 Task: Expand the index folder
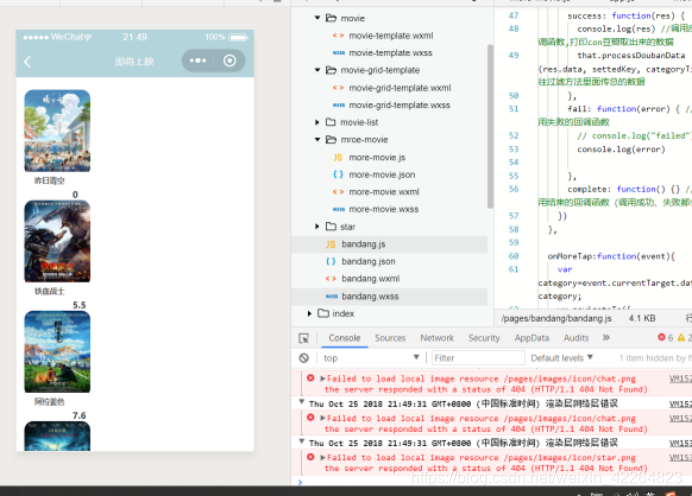point(309,313)
